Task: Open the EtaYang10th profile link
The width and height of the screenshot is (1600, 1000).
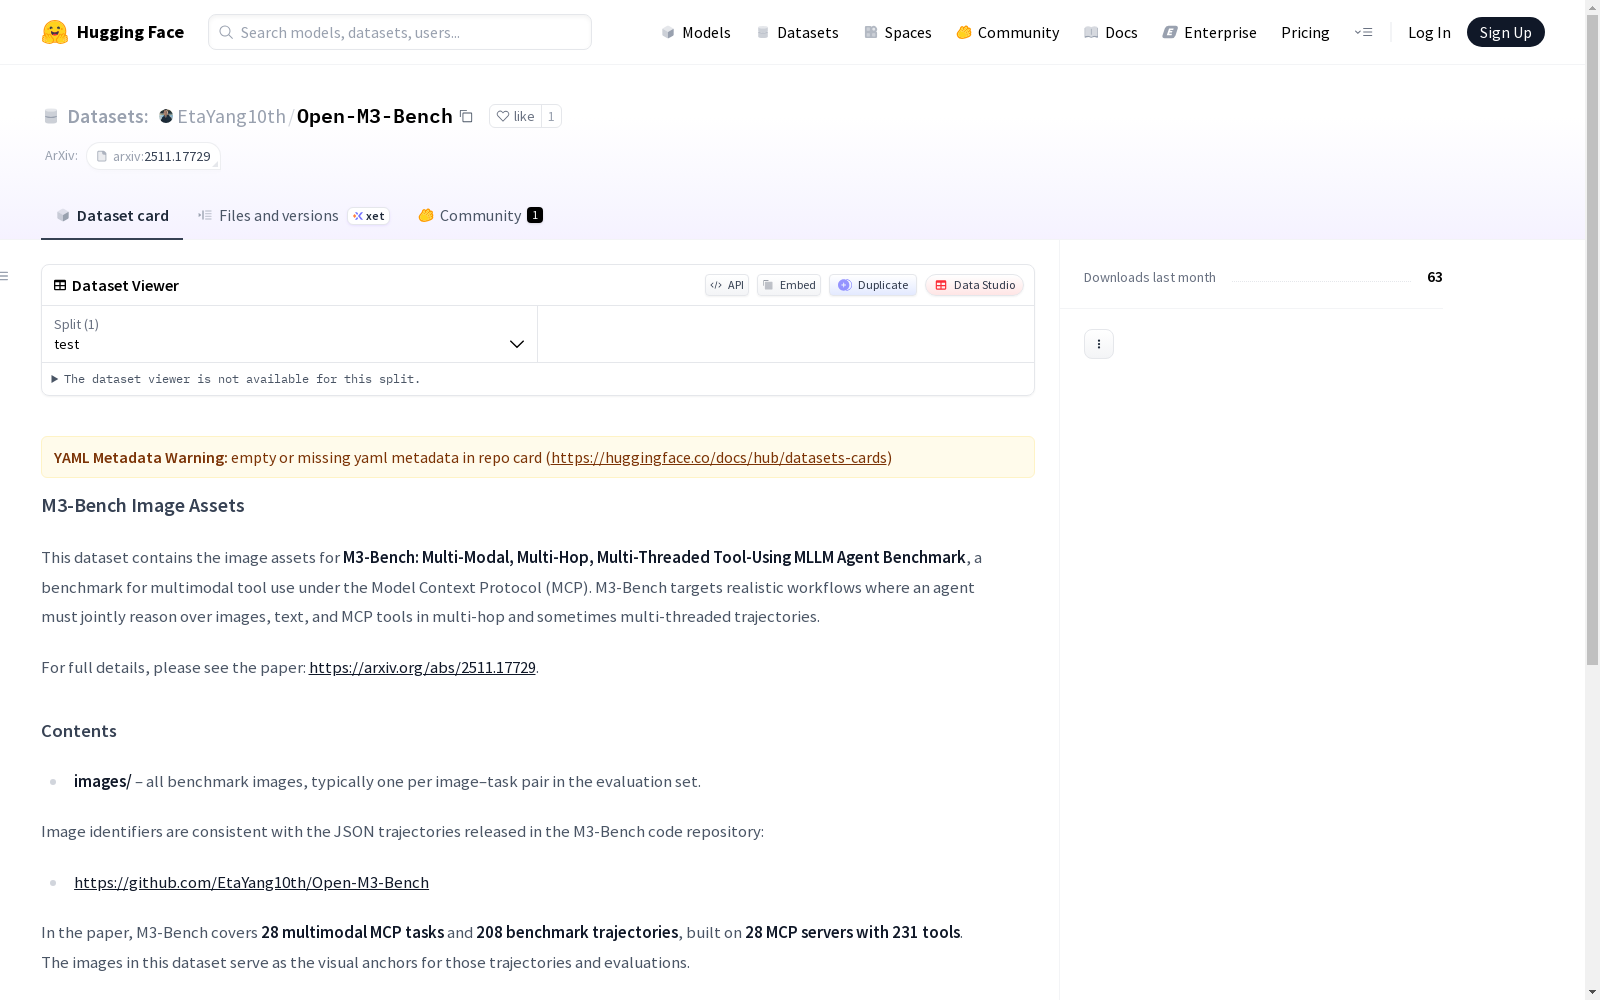Action: coord(231,116)
